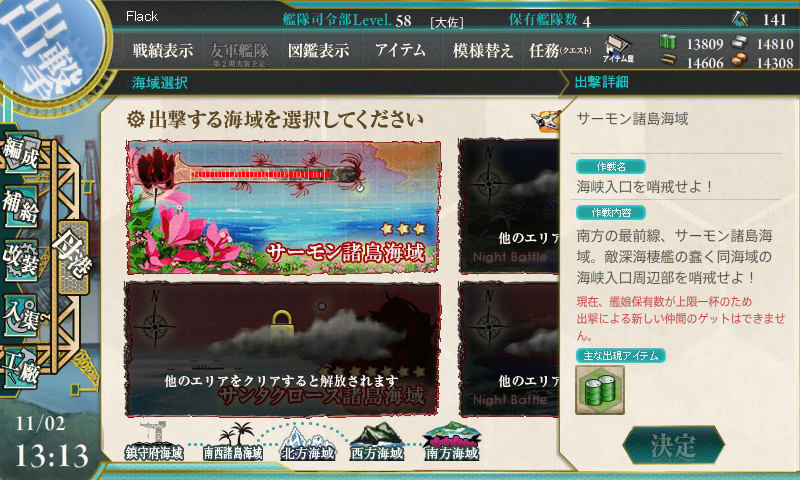Open the アイテム屋 item shop icon
The width and height of the screenshot is (800, 480).
618,49
